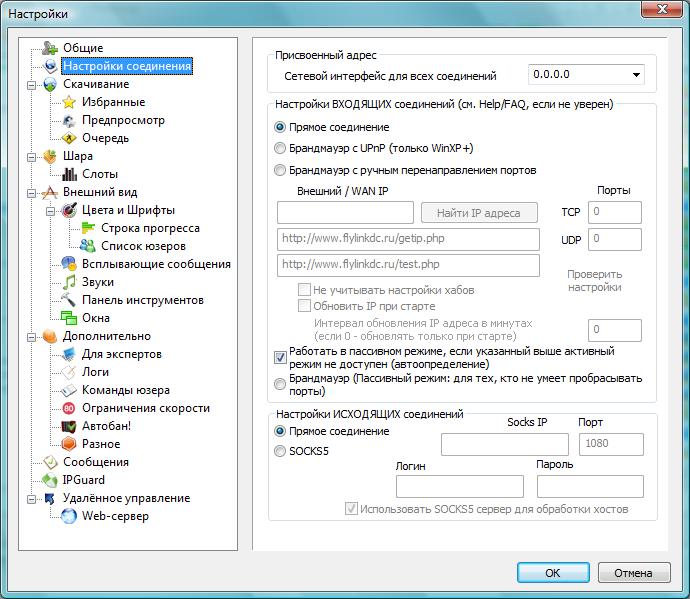Image resolution: width=690 pixels, height=599 pixels.
Task: Click the Ограничения скорости speed limit icon
Action: coord(69,408)
